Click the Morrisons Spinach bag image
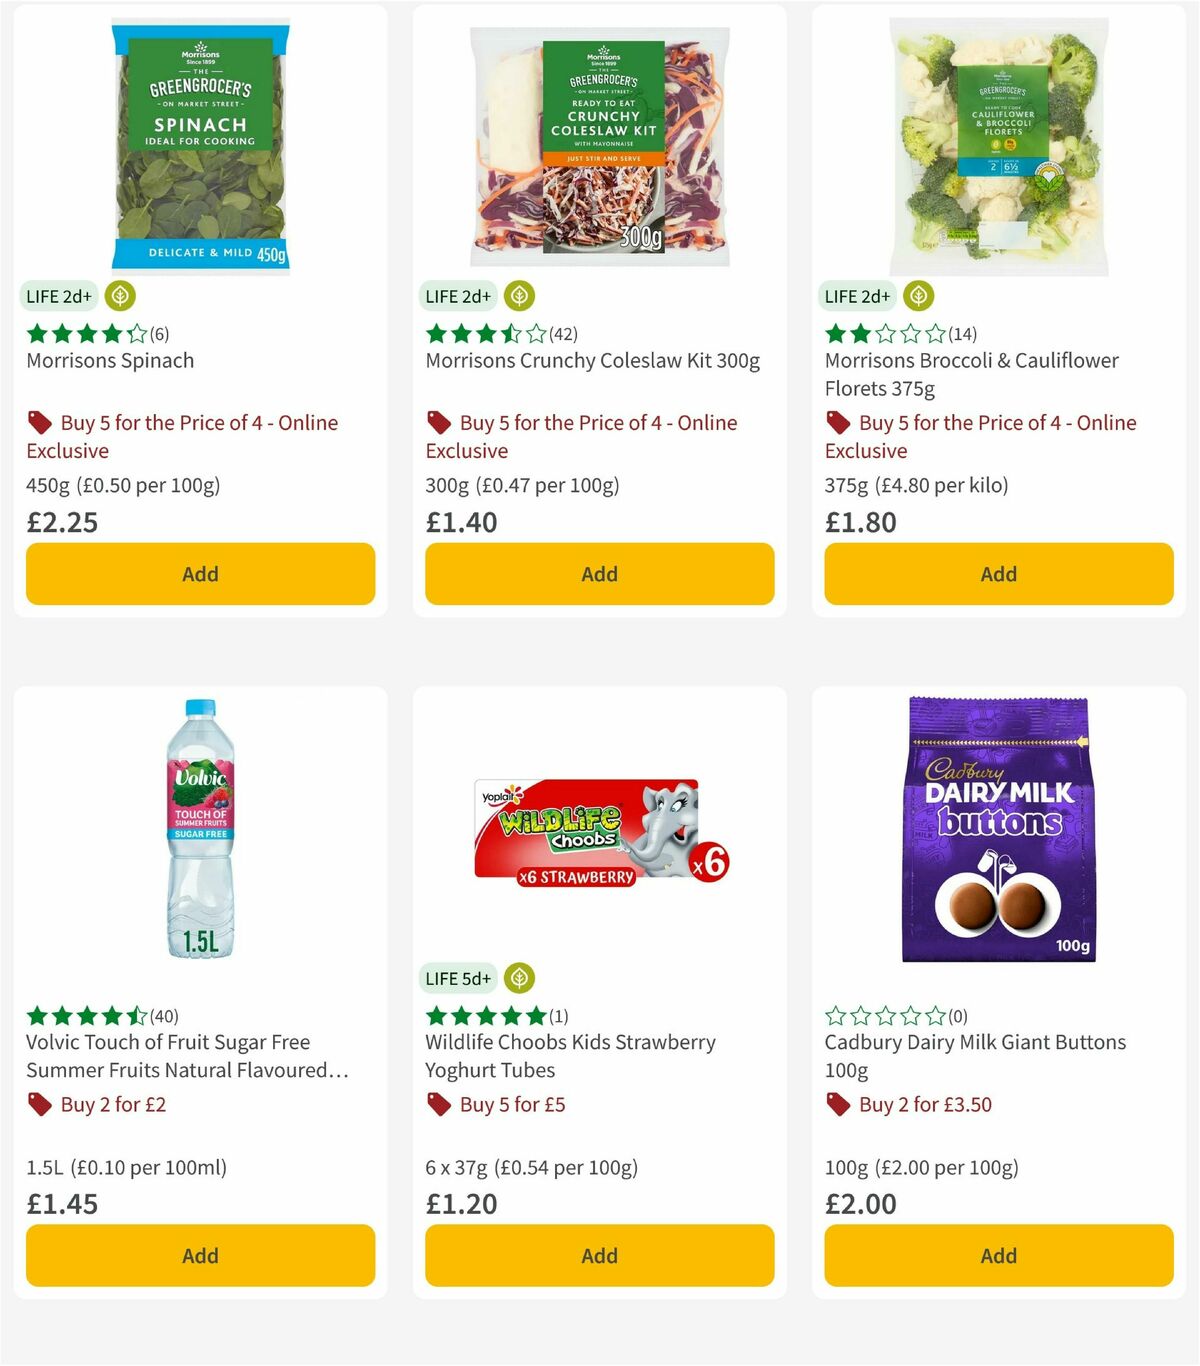 [200, 140]
